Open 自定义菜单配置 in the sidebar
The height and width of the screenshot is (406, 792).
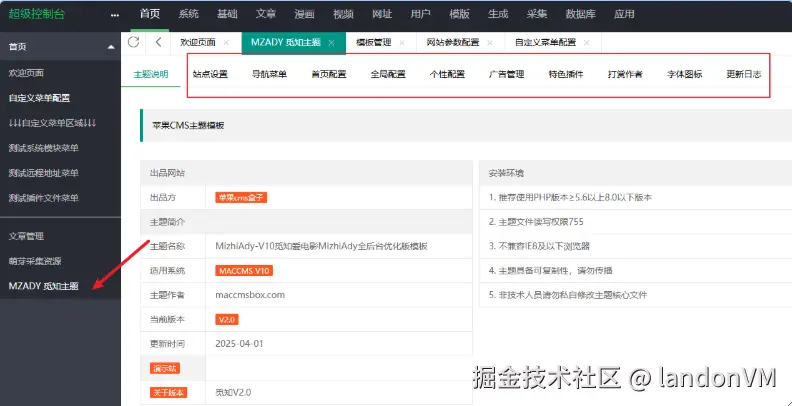(x=39, y=98)
